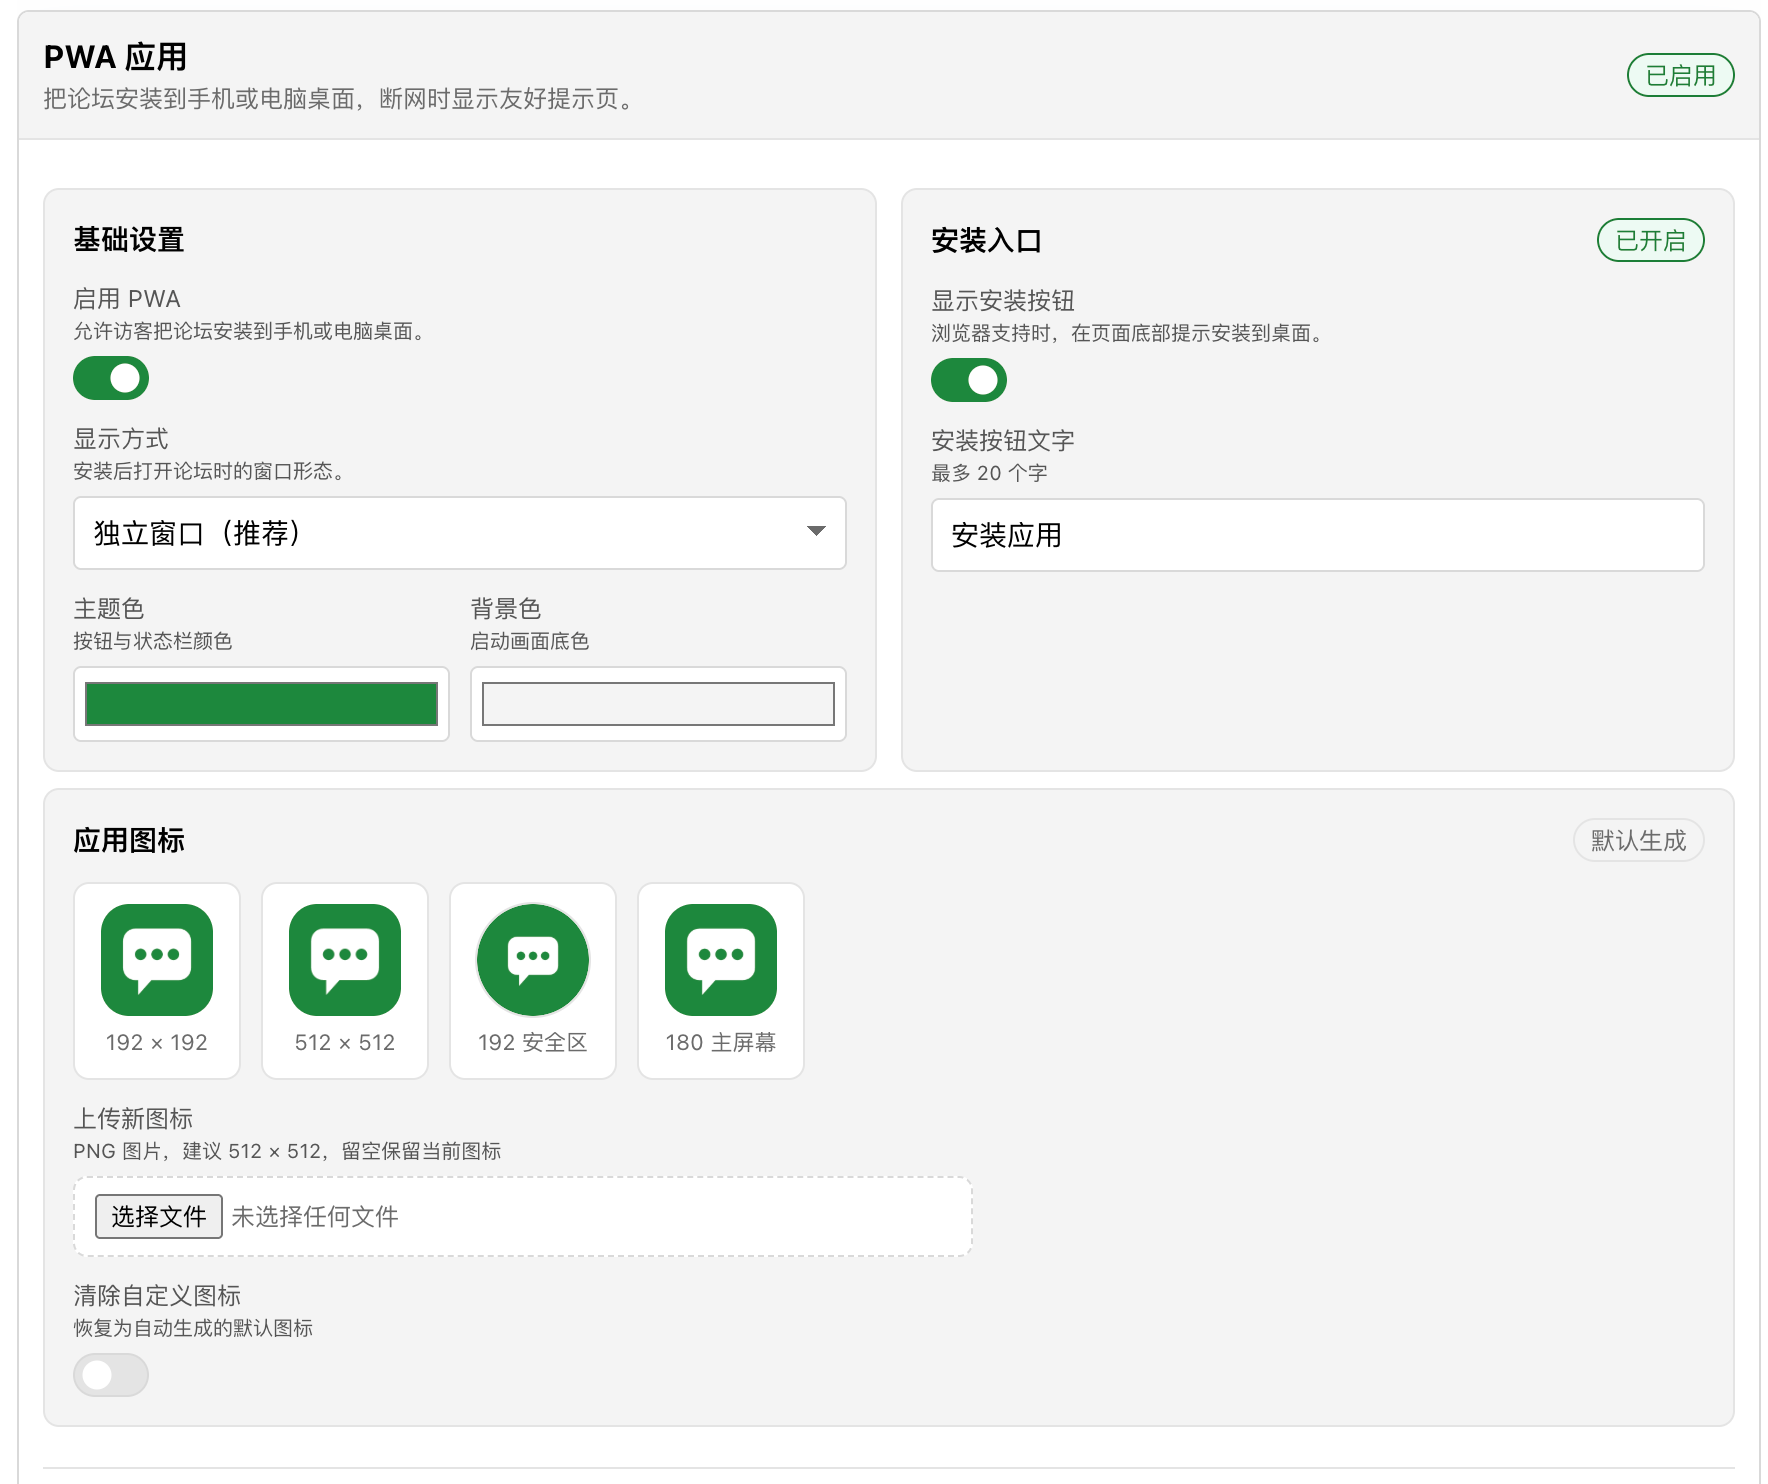Open the green 主题色 color picker
Screen dimensions: 1768x1484
click(x=261, y=704)
